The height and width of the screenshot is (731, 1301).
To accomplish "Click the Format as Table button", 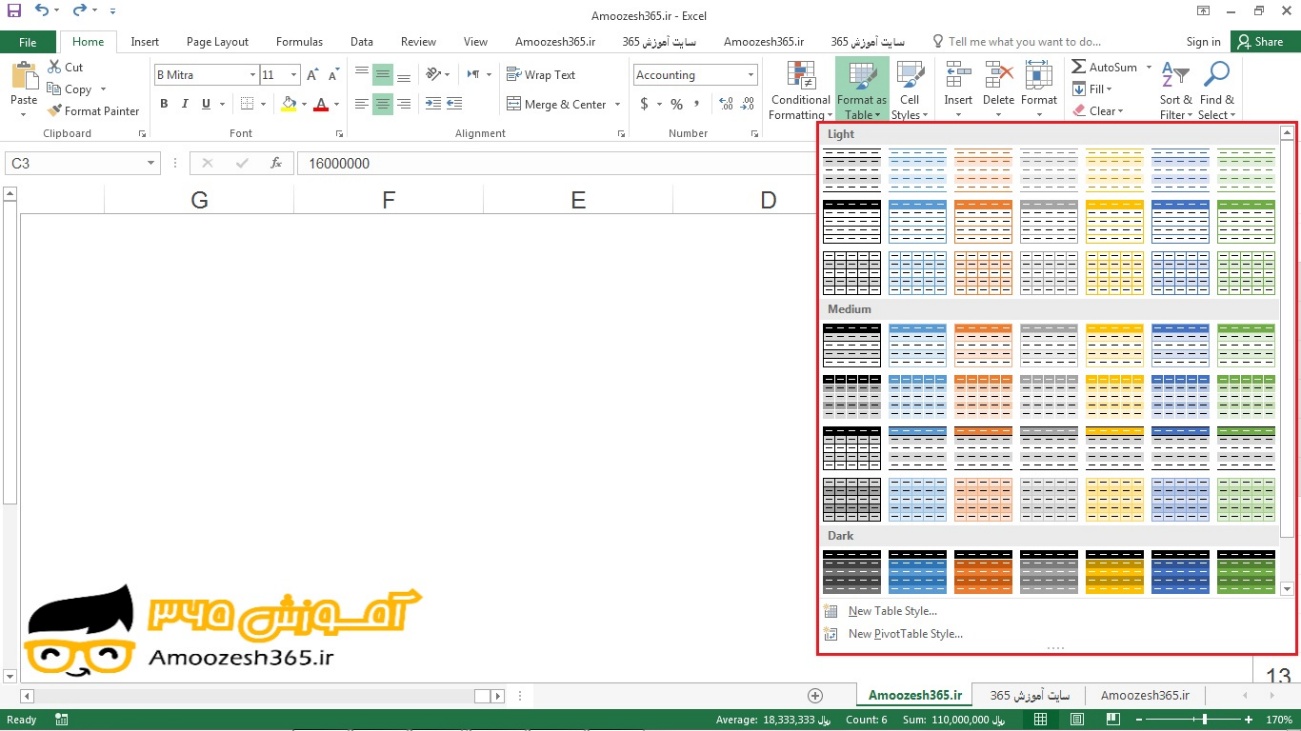I will (862, 91).
